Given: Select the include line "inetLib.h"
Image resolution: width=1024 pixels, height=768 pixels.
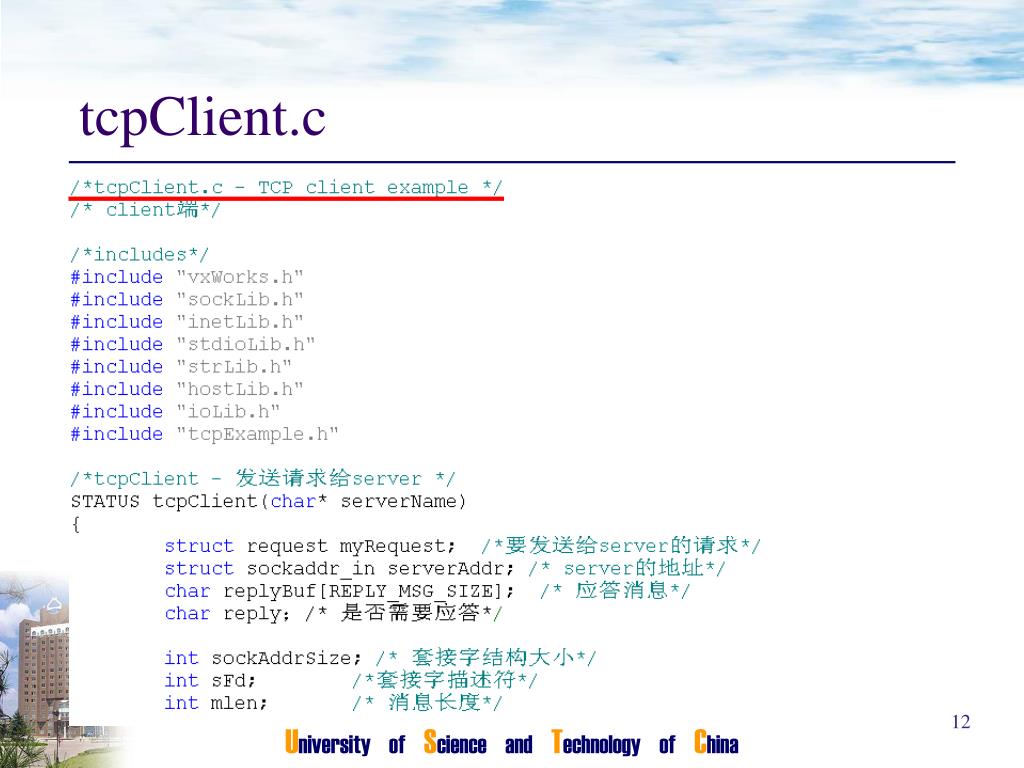Looking at the screenshot, I should tap(187, 321).
